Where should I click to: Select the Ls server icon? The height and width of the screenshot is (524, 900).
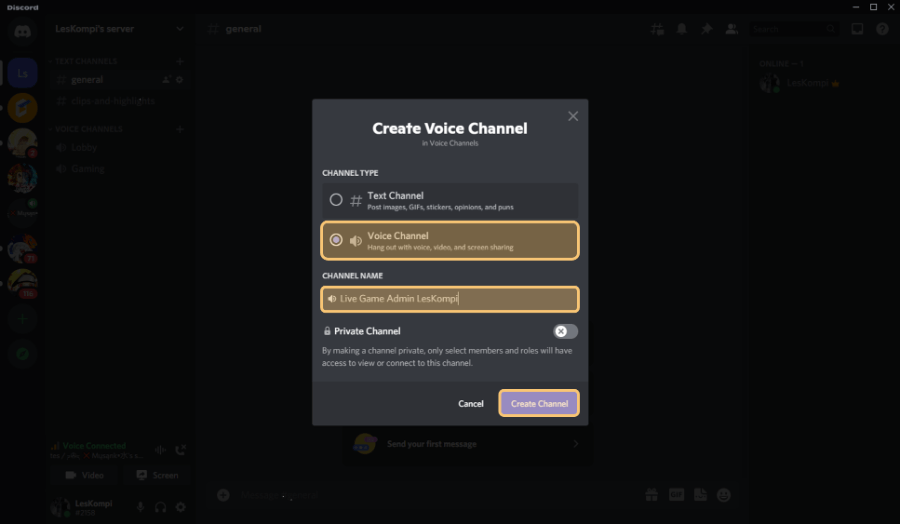click(x=22, y=73)
